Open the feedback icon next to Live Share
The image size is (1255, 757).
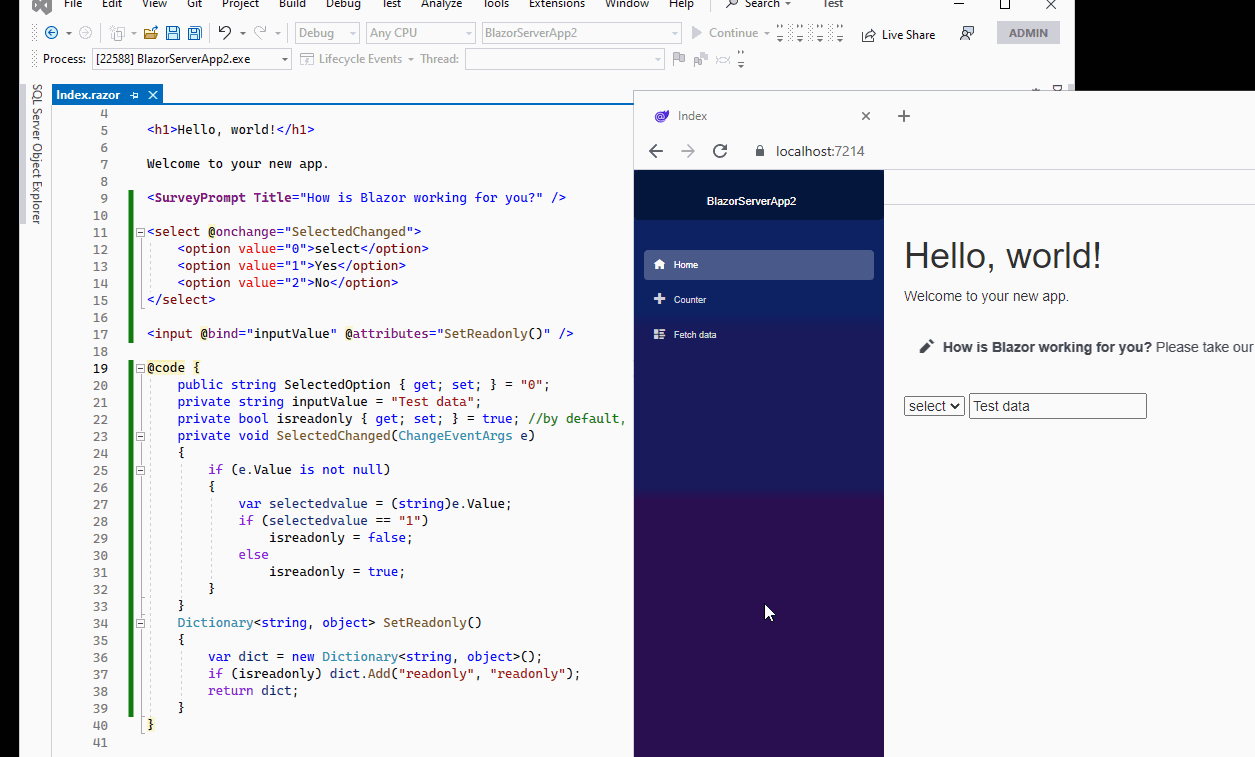(966, 34)
